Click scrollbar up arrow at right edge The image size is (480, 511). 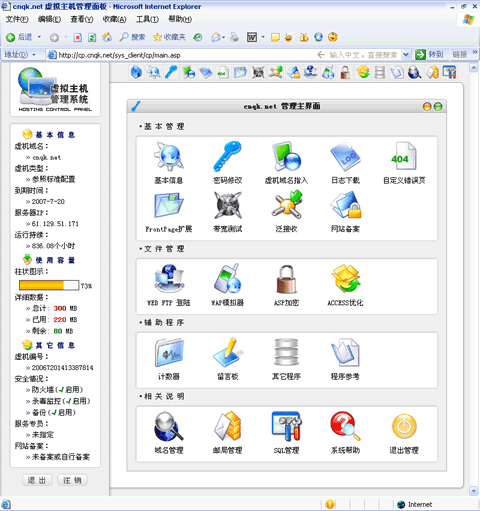click(x=473, y=68)
